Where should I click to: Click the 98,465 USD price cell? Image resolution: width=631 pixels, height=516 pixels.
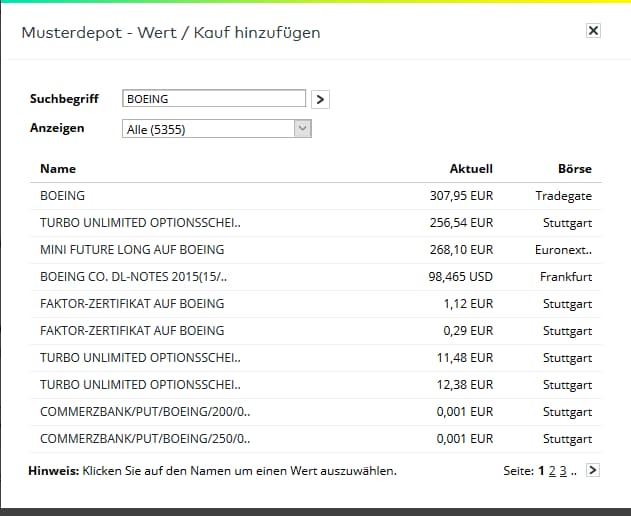click(461, 277)
